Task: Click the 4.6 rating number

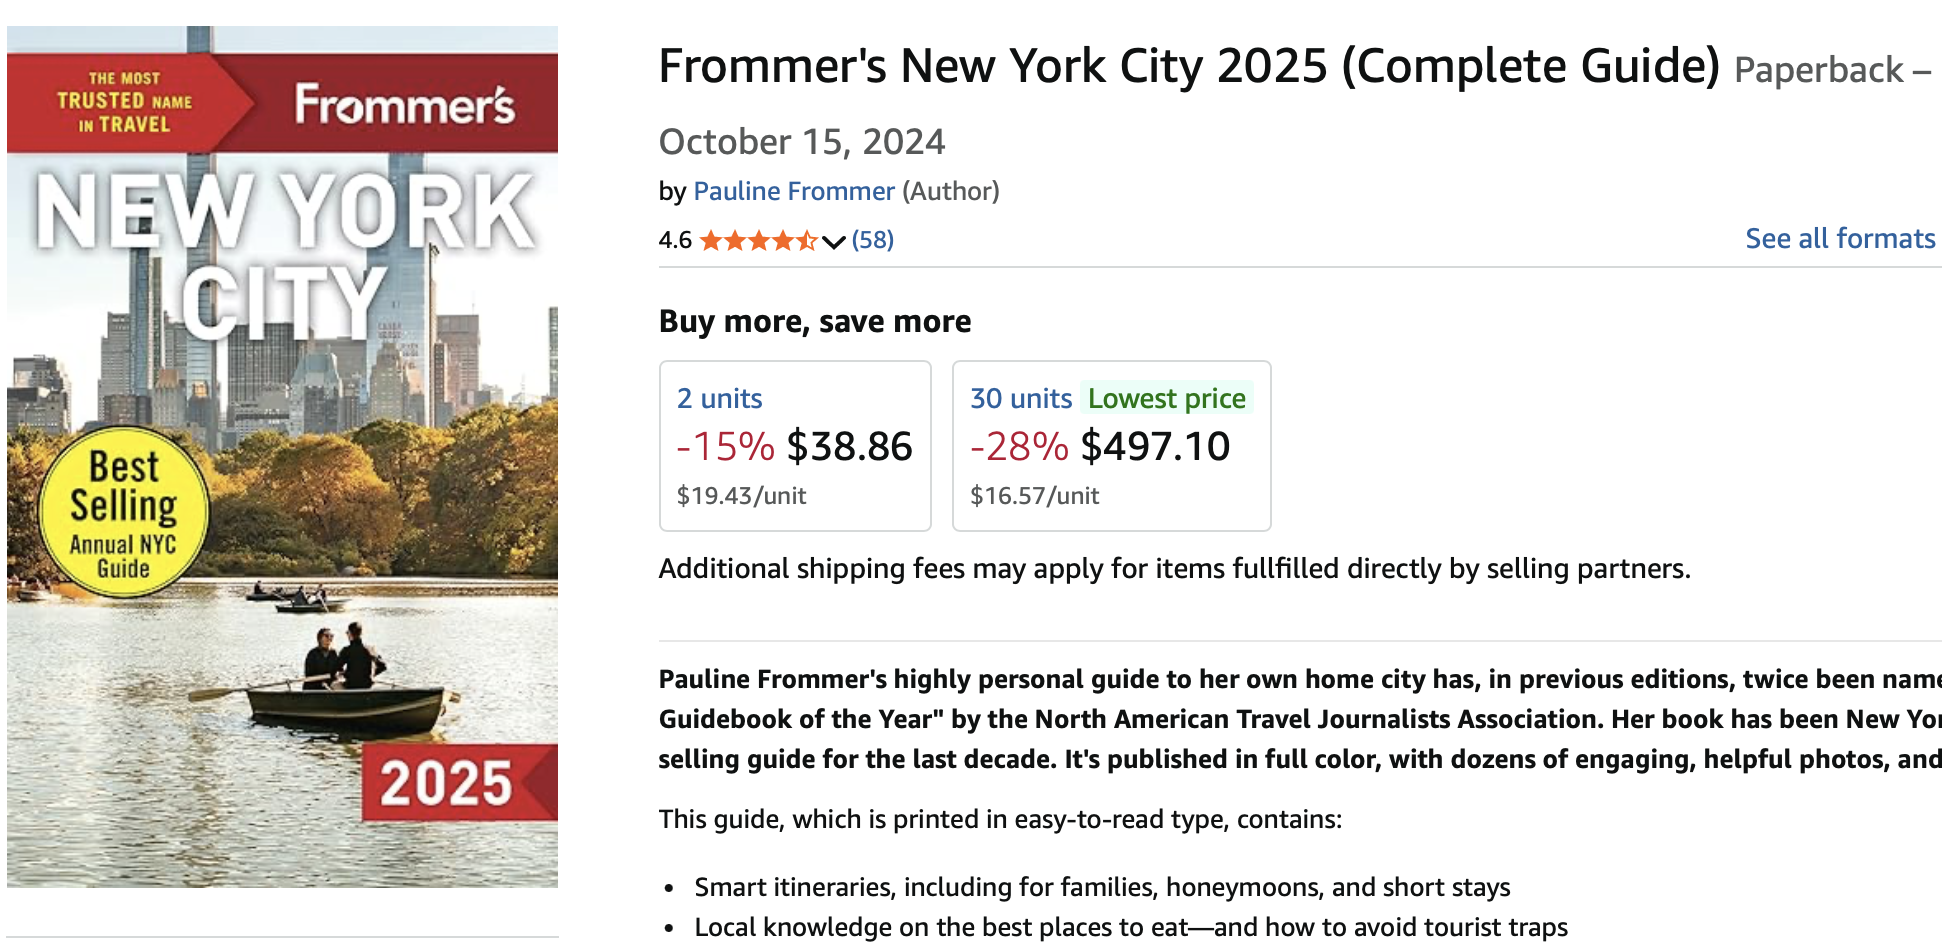Action: [675, 240]
